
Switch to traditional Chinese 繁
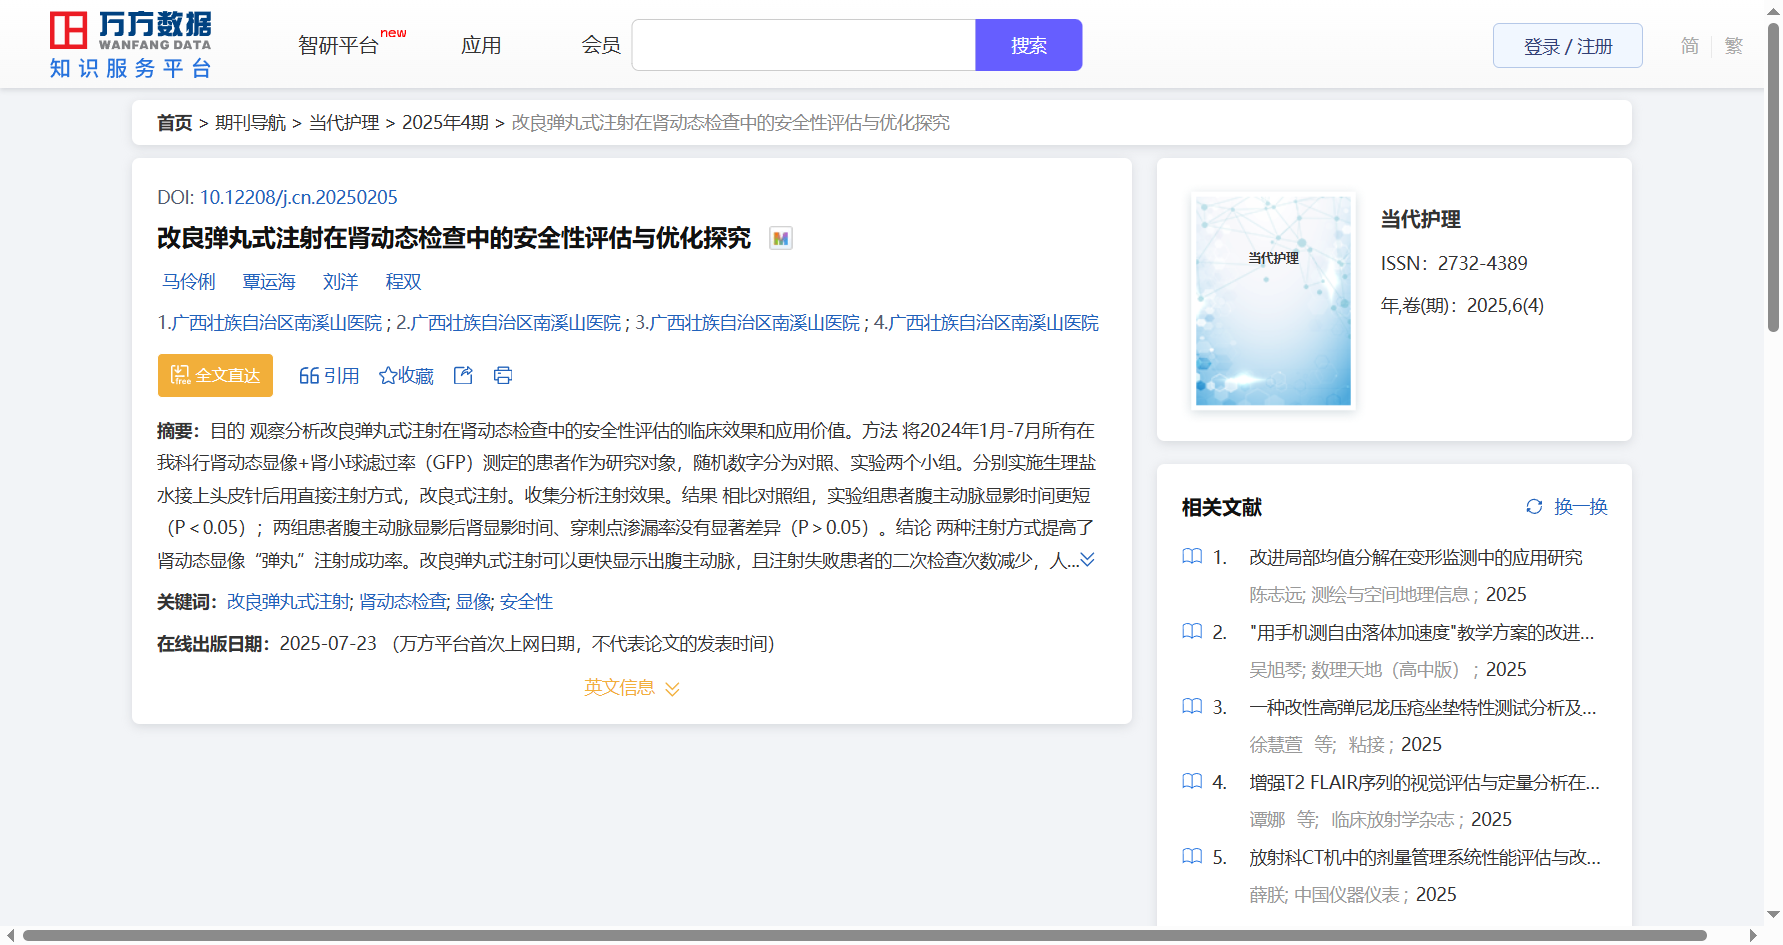coord(1734,46)
